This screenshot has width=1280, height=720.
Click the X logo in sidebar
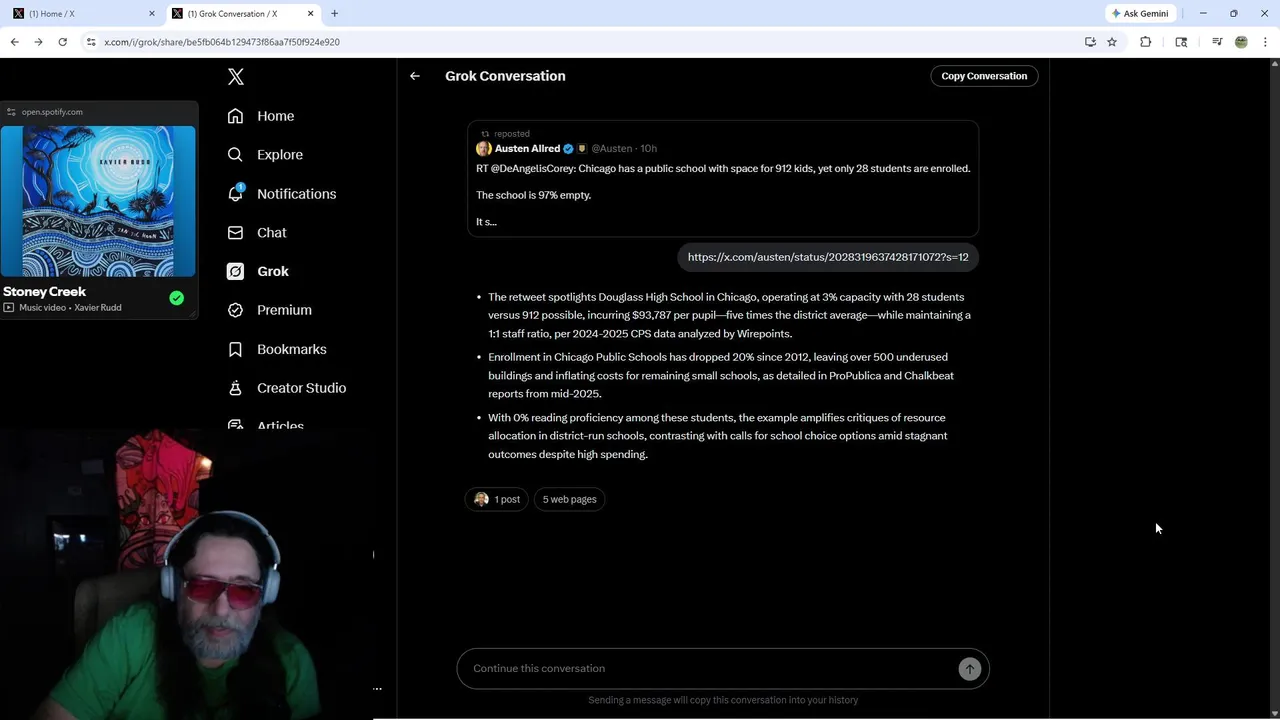pyautogui.click(x=236, y=77)
